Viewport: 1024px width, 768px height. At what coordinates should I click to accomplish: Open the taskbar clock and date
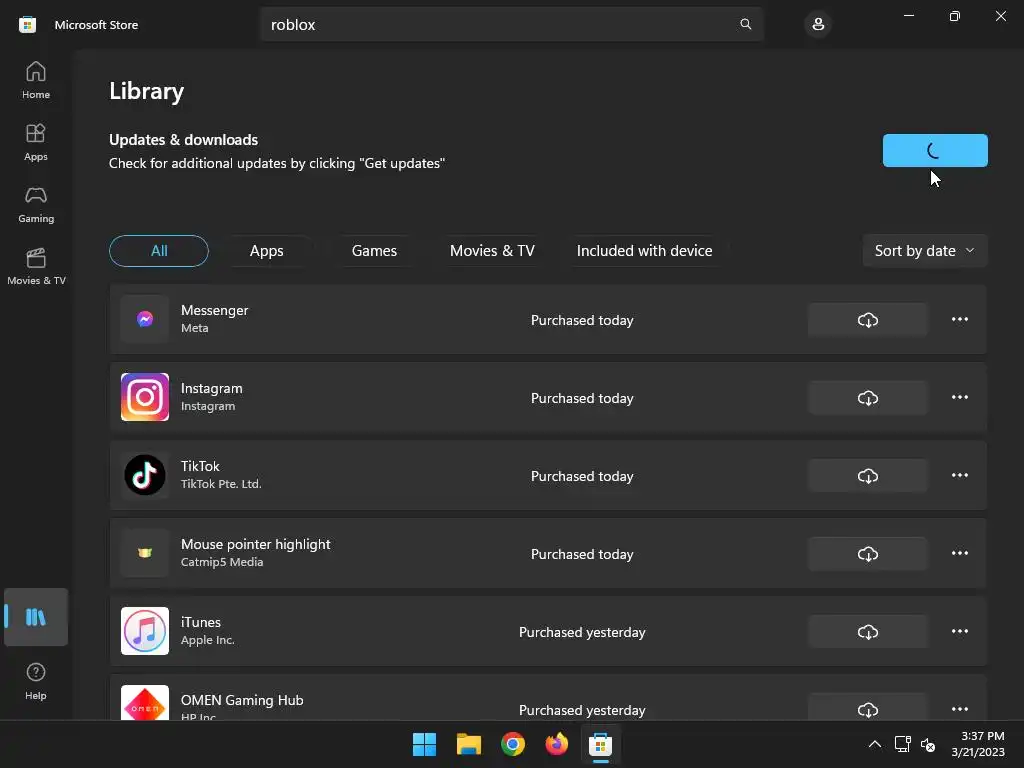pyautogui.click(x=978, y=744)
